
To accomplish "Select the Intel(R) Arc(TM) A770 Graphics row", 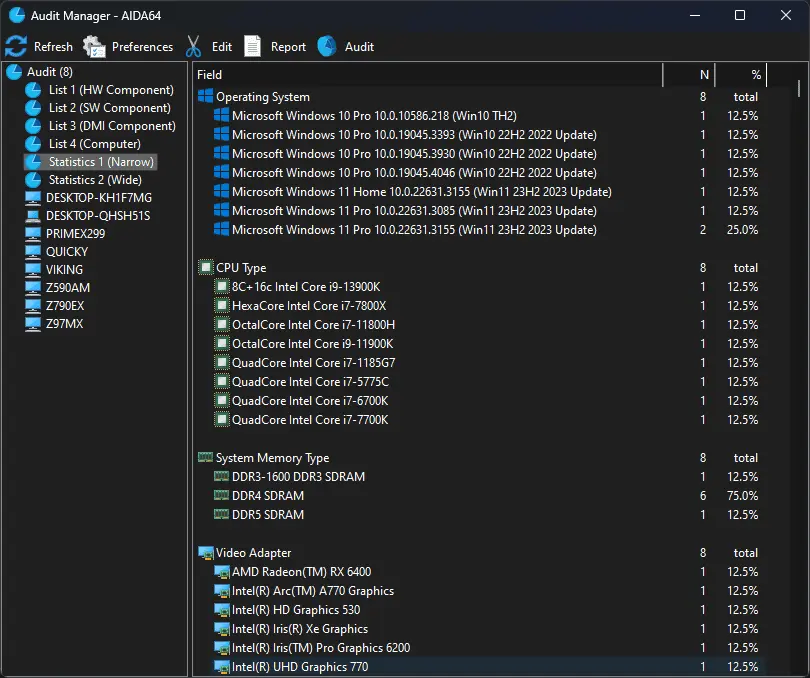I will coord(478,591).
